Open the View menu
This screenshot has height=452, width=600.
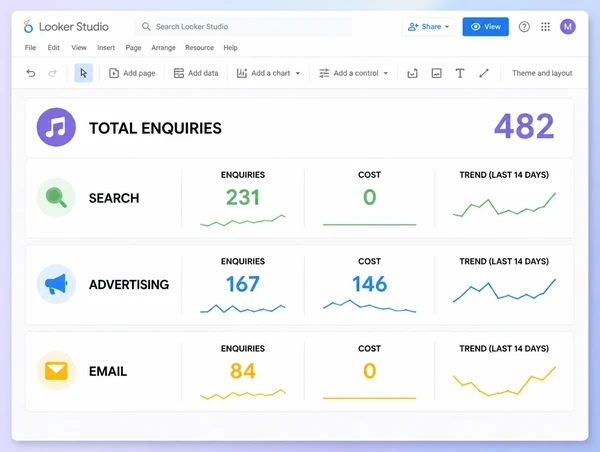point(79,48)
